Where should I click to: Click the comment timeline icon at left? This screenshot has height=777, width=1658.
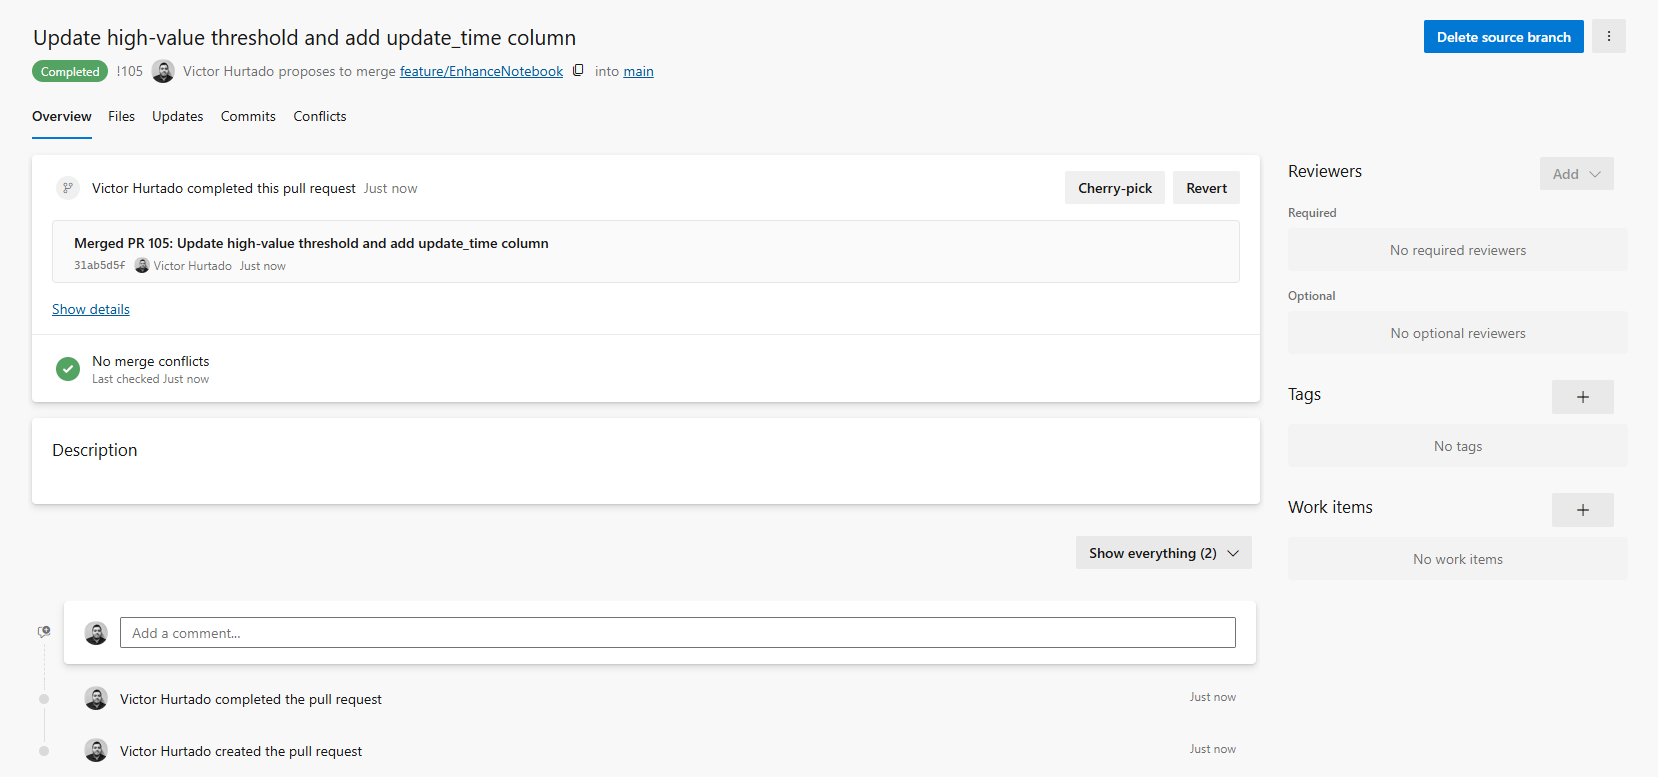click(x=44, y=632)
